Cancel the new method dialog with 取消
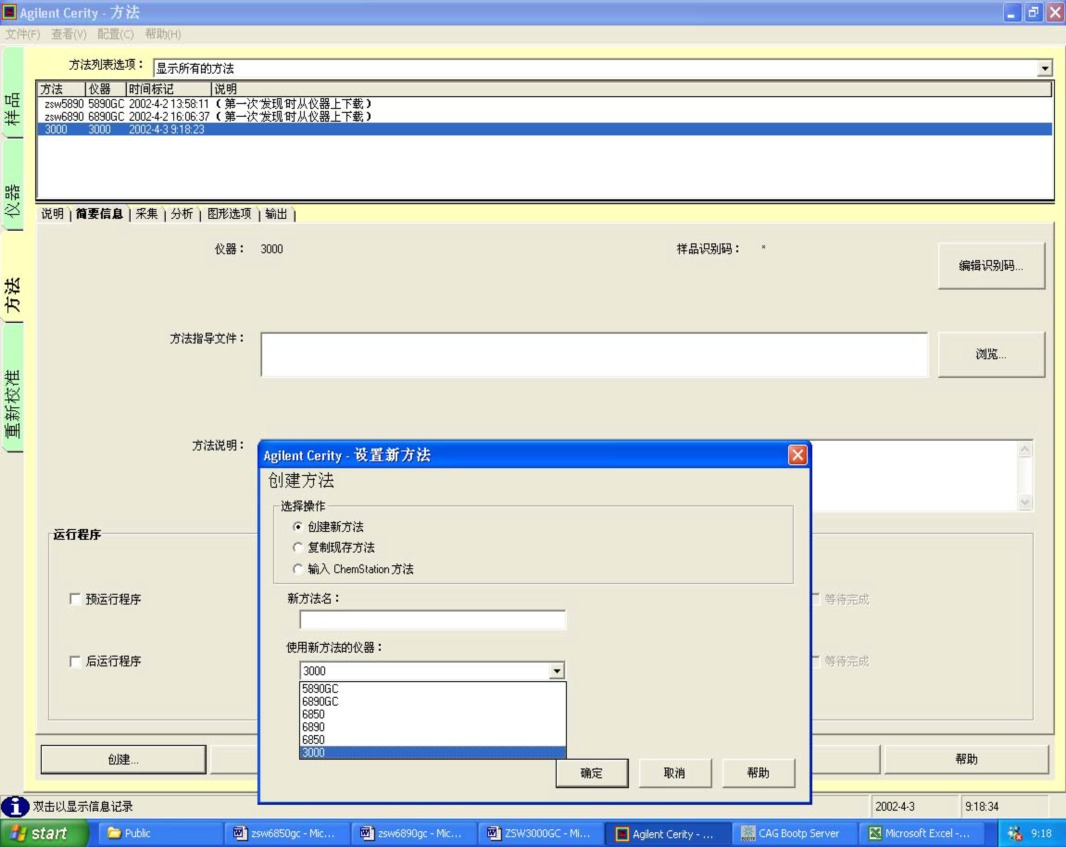Screen dimensions: 1066x847 (674, 773)
